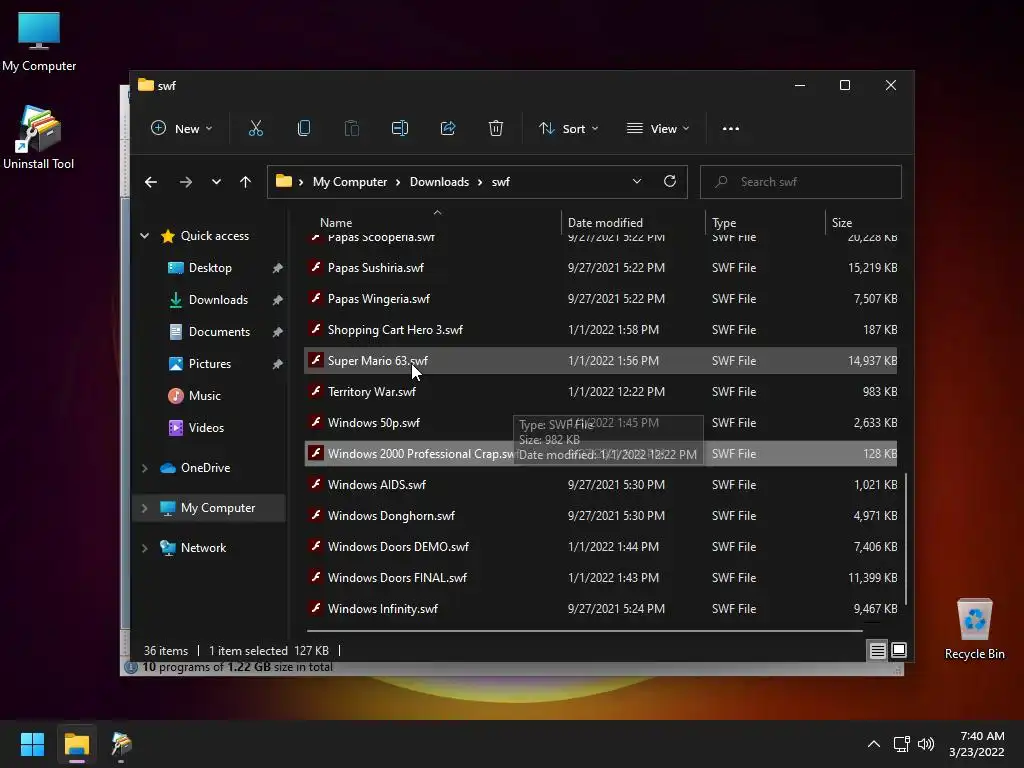The width and height of the screenshot is (1024, 768).
Task: Open the View dropdown menu
Action: pos(658,128)
